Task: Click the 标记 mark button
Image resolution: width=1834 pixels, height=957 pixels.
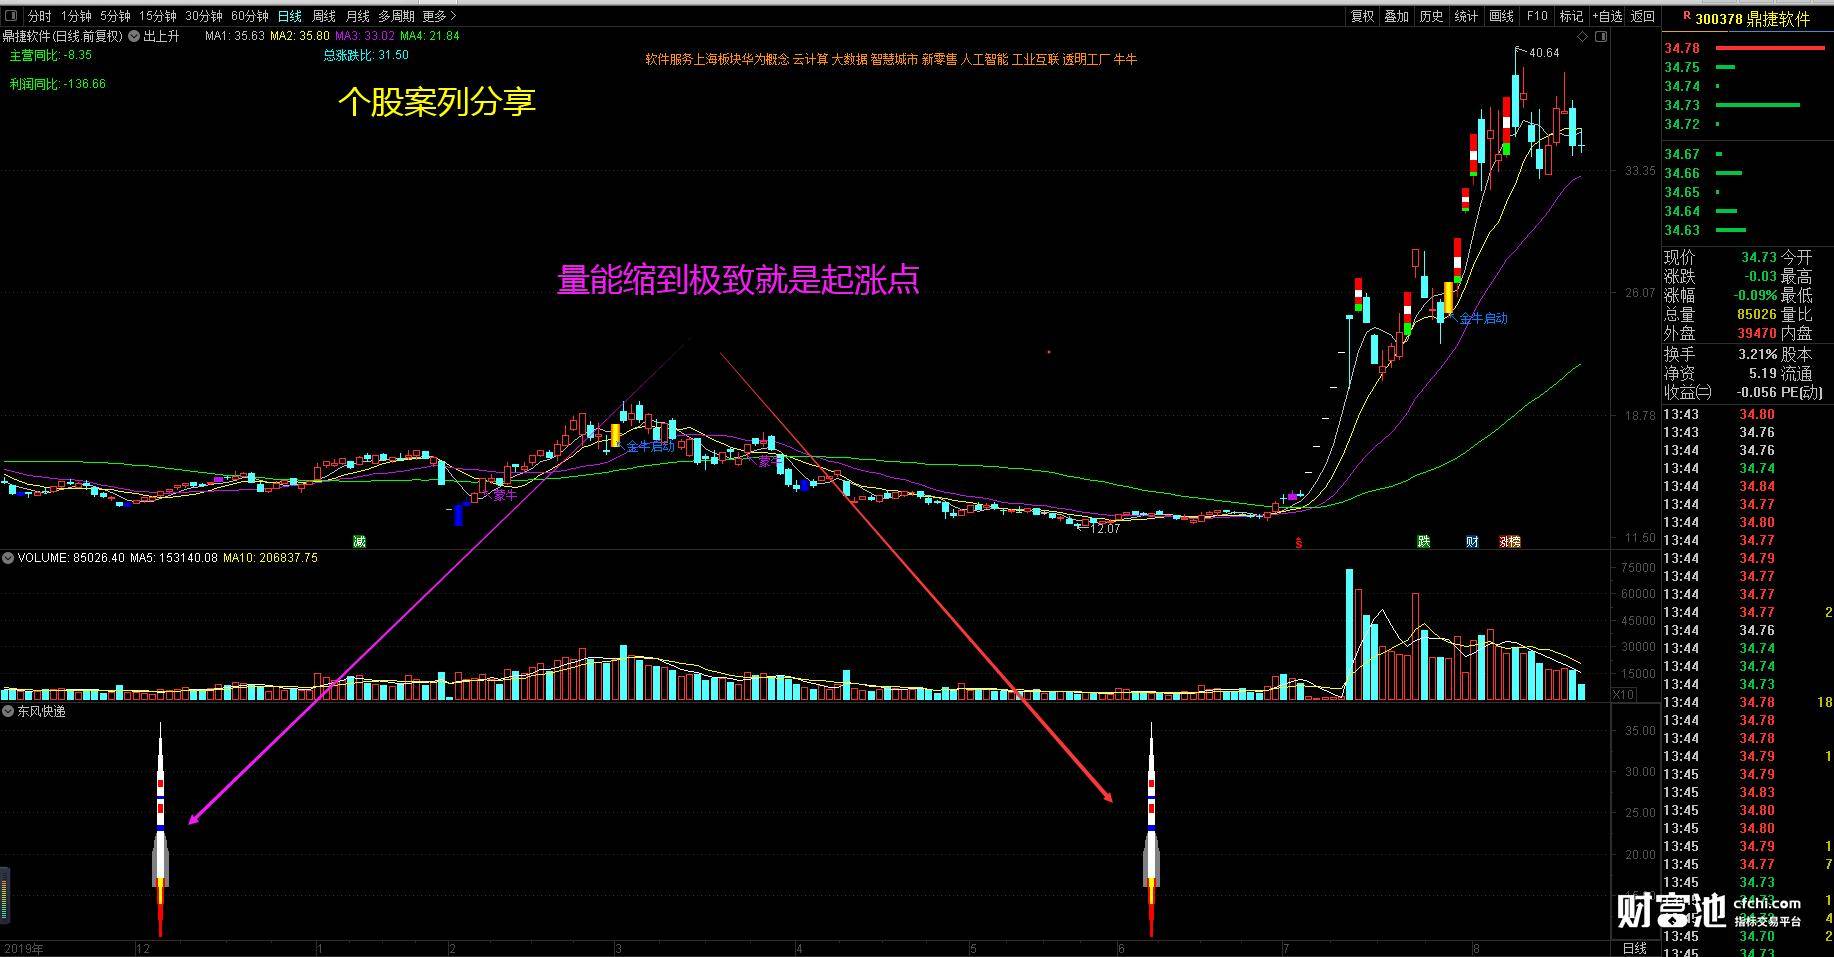Action: coord(1572,16)
